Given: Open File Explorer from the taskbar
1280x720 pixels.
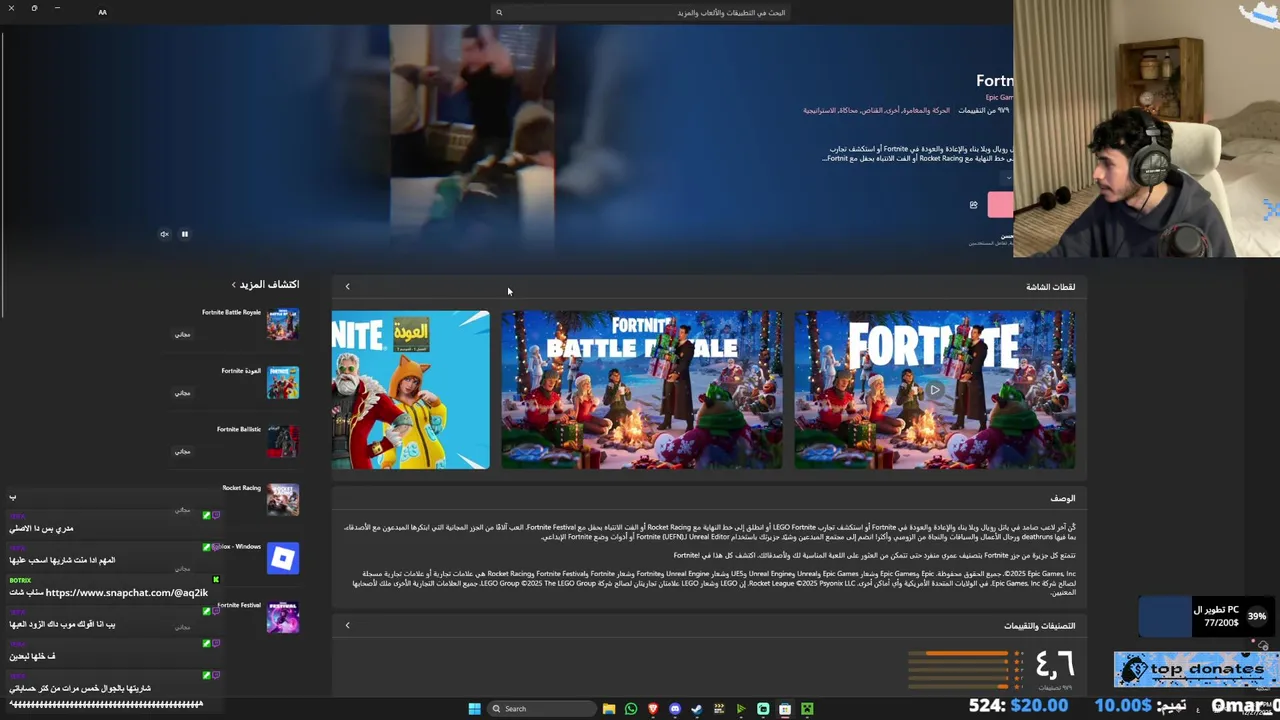Looking at the screenshot, I should 609,709.
